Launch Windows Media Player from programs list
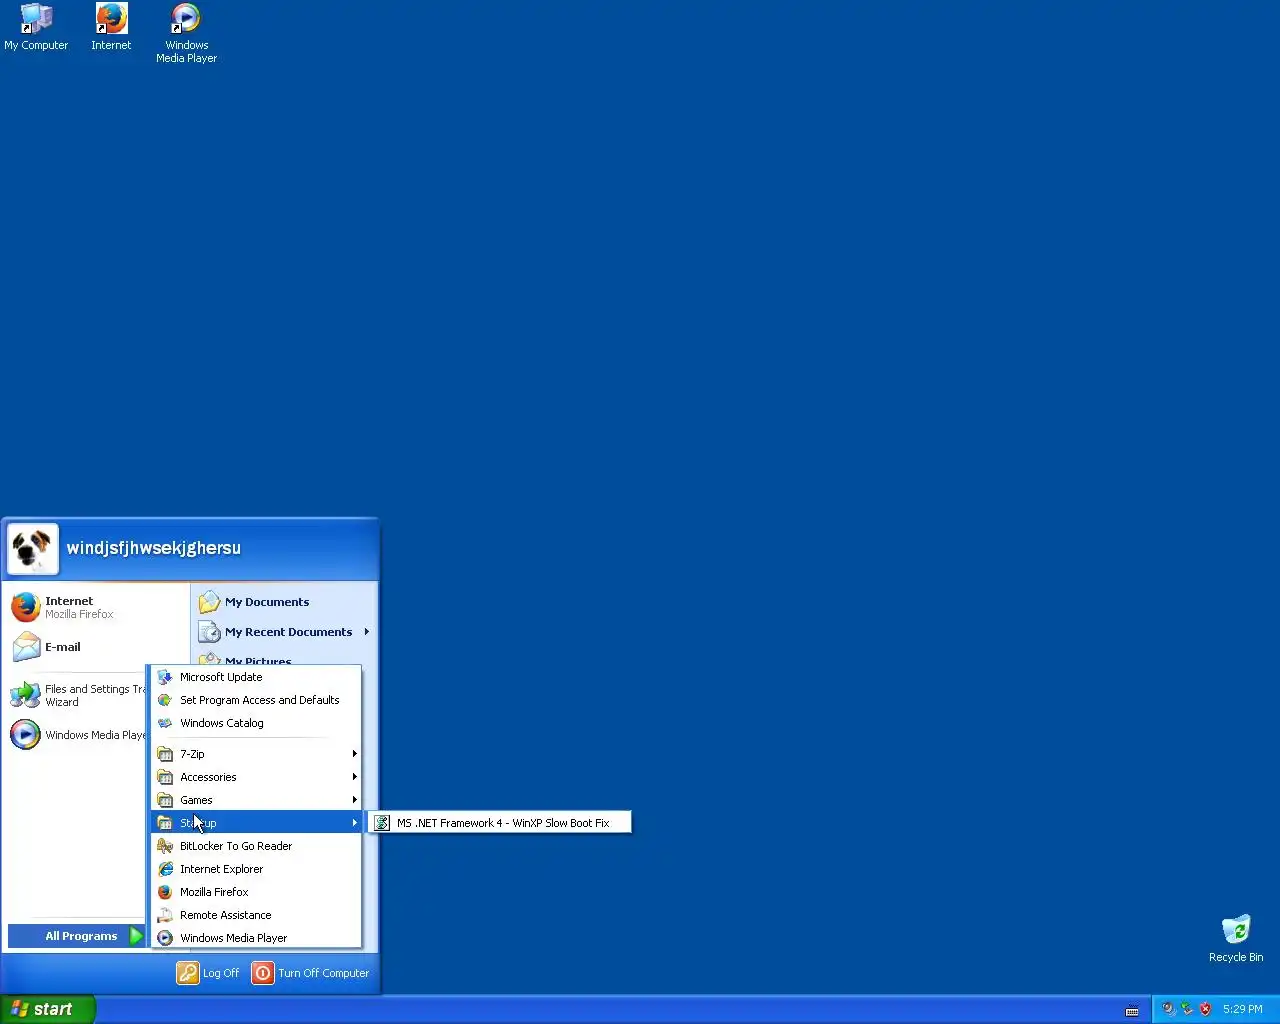 pyautogui.click(x=256, y=938)
